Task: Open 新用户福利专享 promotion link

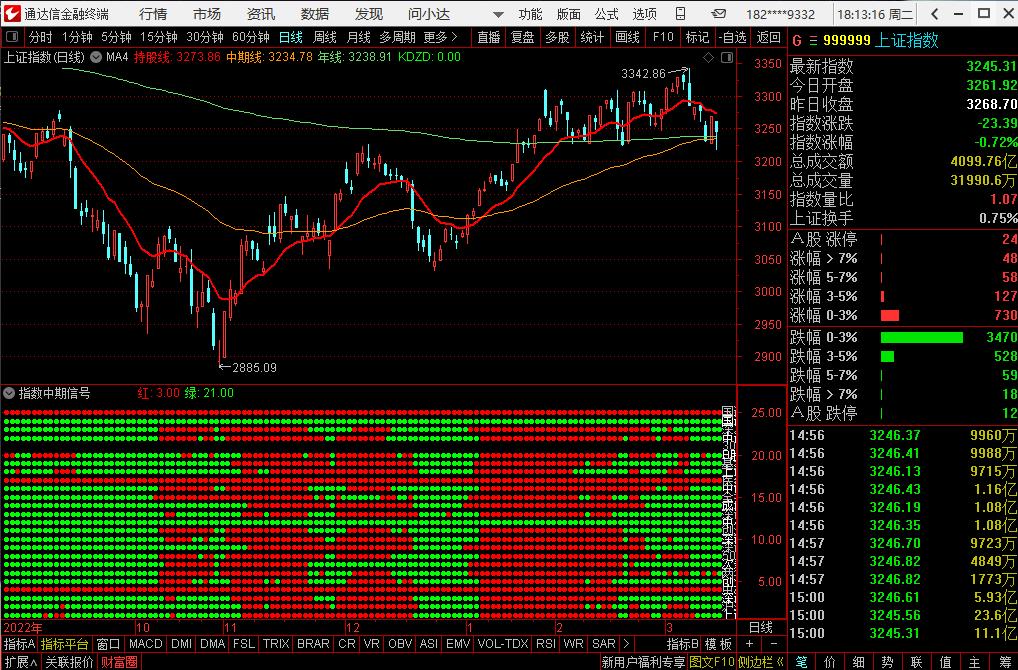Action: [643, 662]
